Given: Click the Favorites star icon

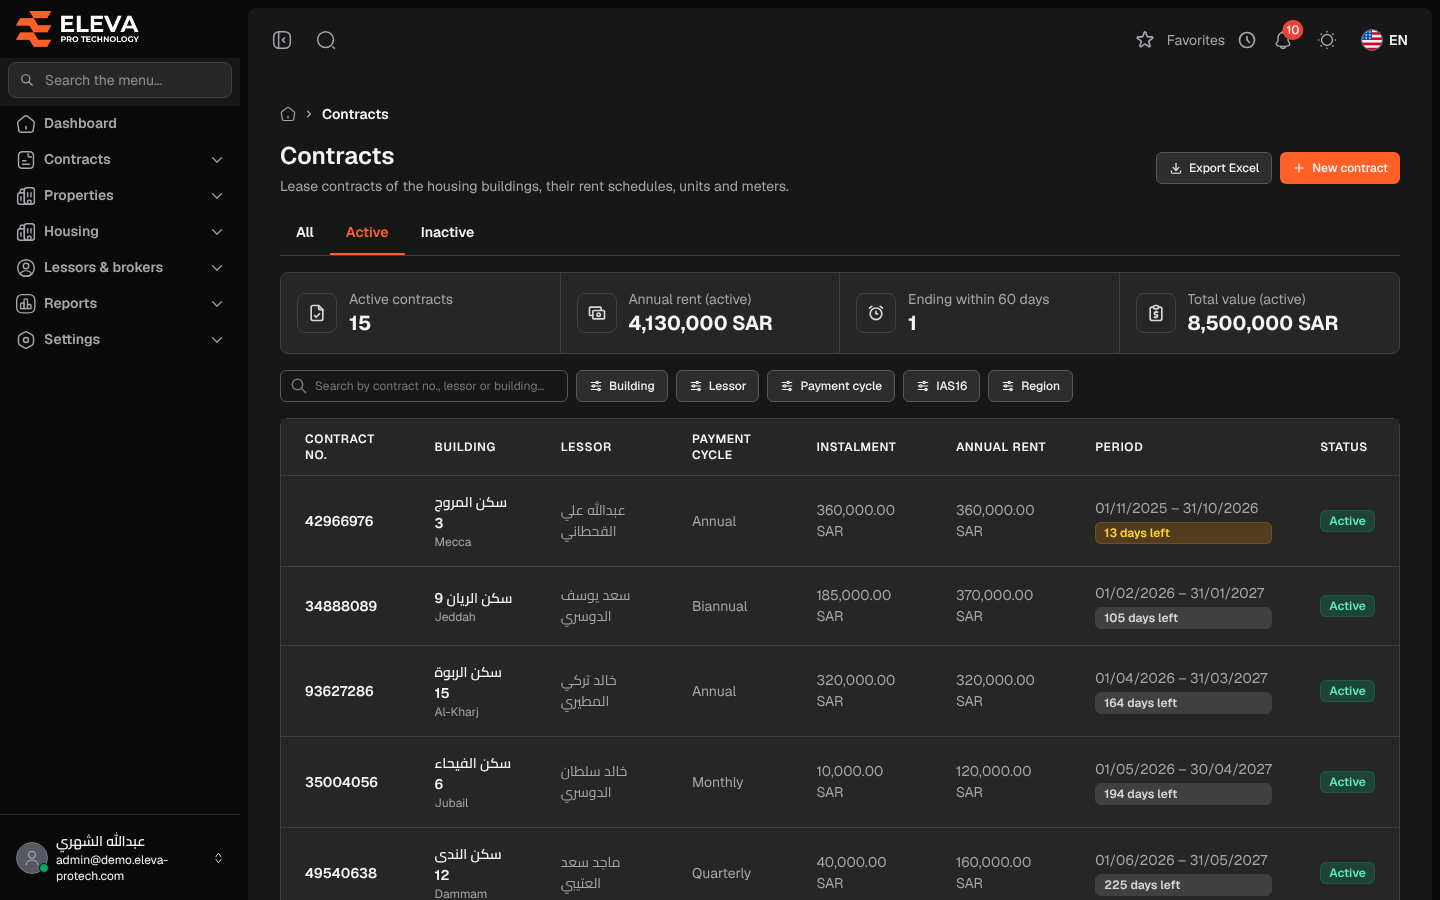Looking at the screenshot, I should pyautogui.click(x=1145, y=40).
